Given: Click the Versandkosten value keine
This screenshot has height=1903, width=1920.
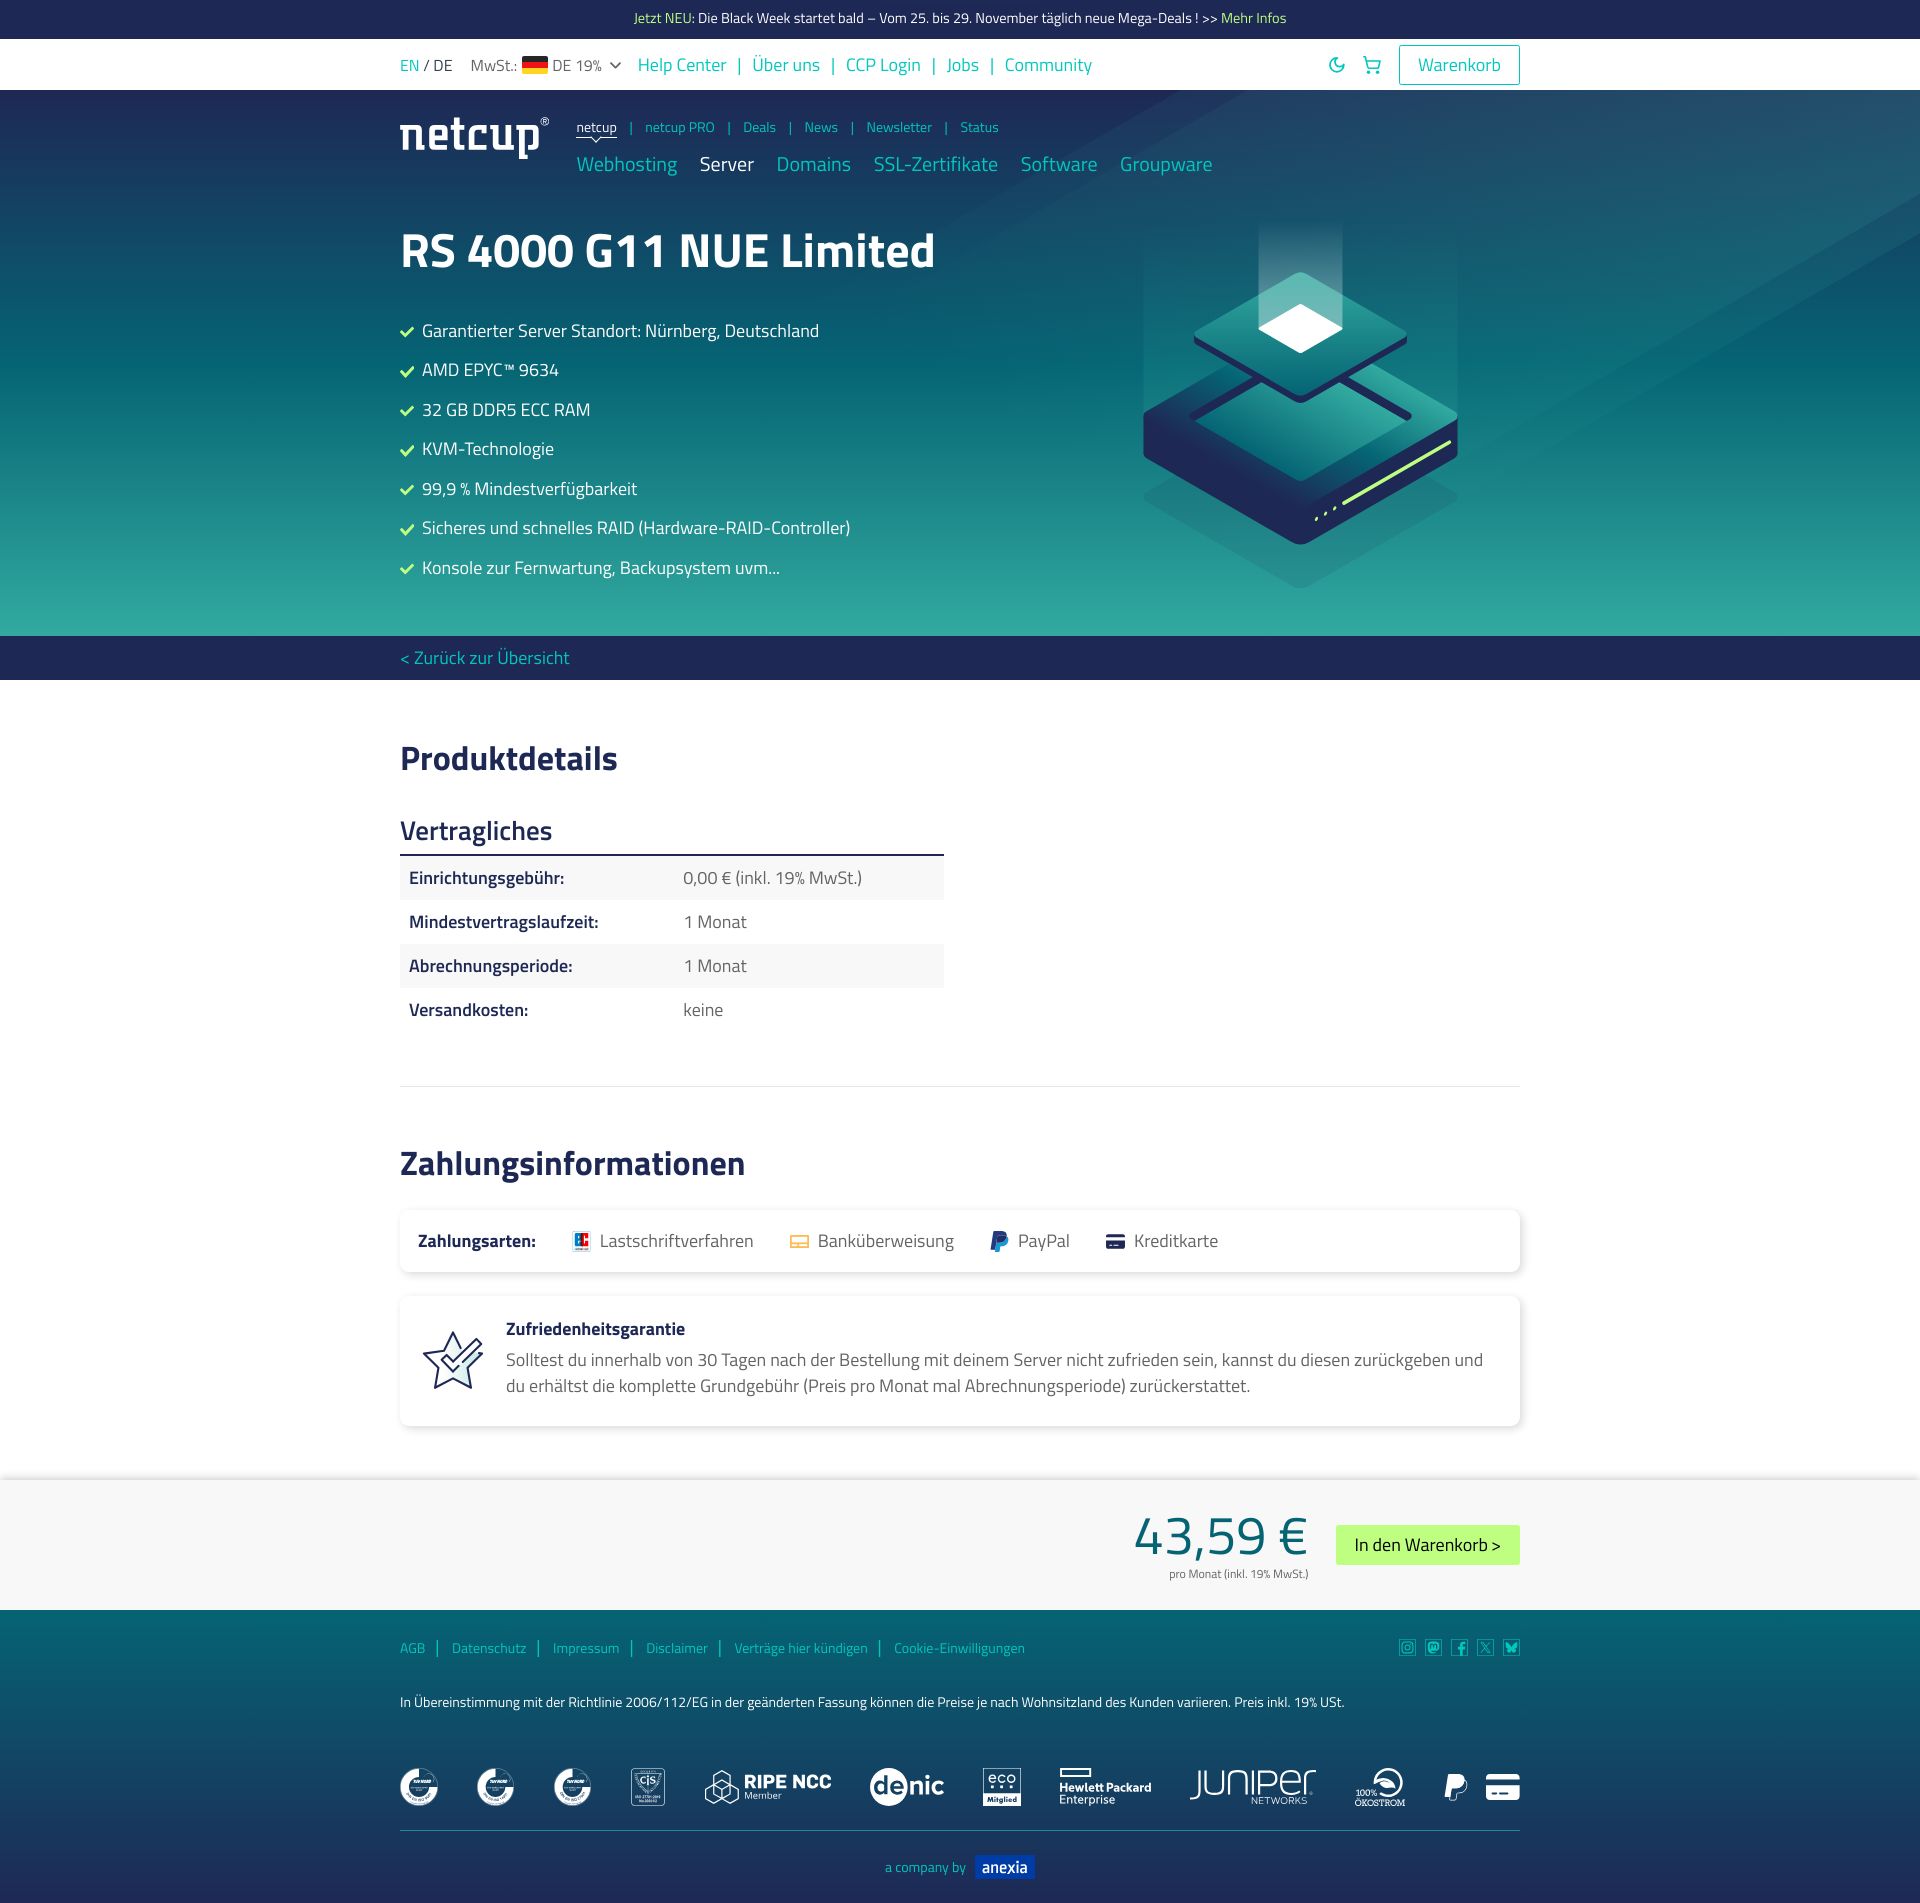Looking at the screenshot, I should click(x=703, y=1010).
